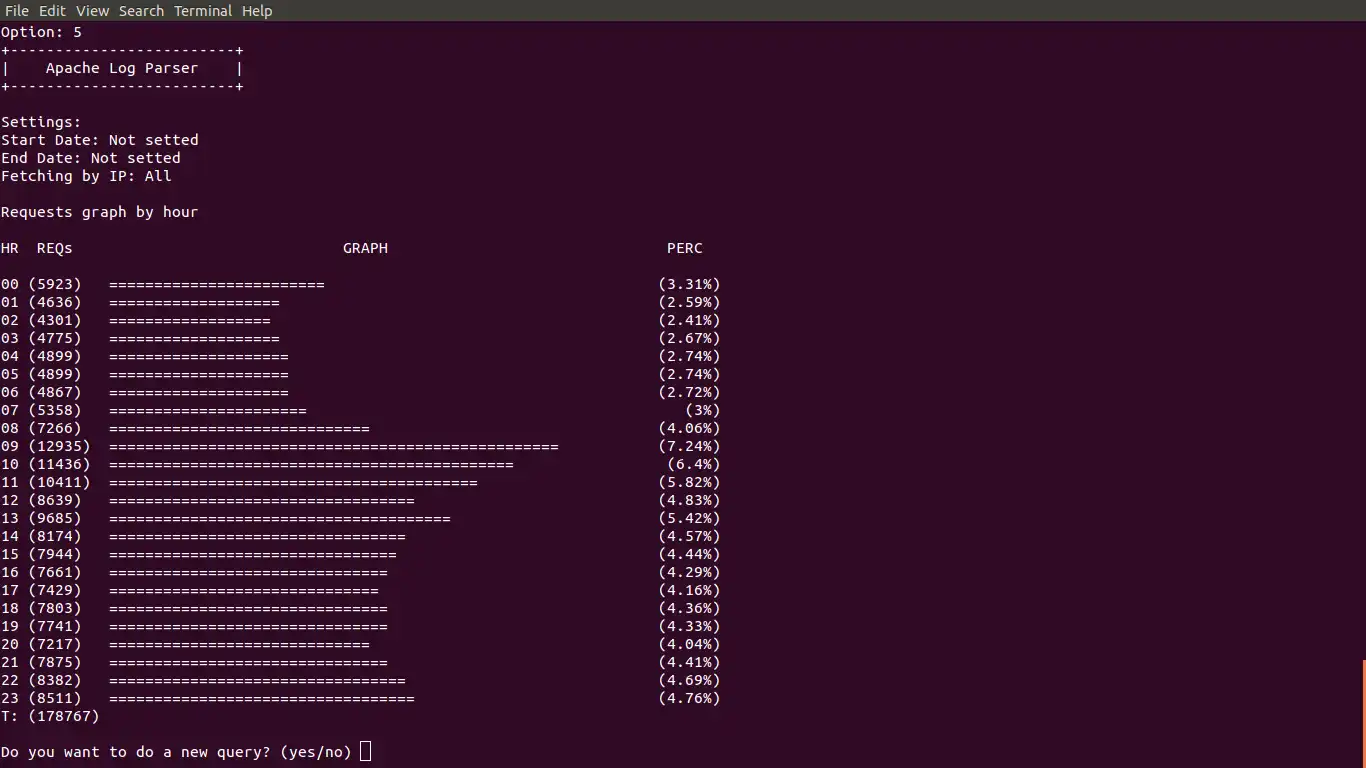This screenshot has height=768, width=1366.
Task: Click the percentage '(4.06%)'
Action: [689, 428]
